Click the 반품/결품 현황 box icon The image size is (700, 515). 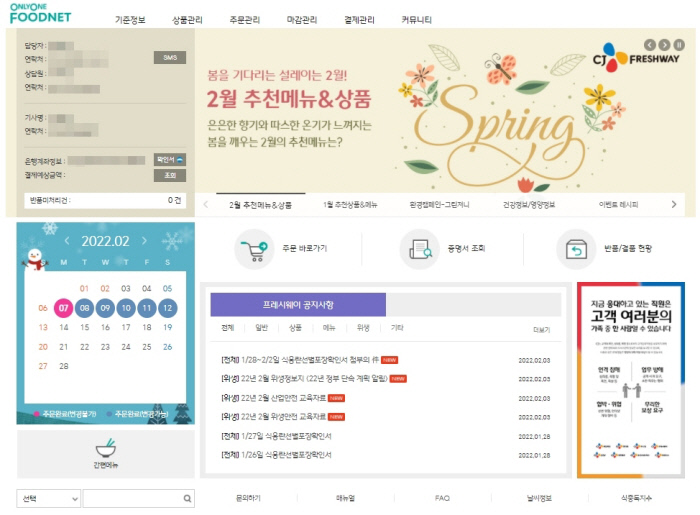pyautogui.click(x=576, y=249)
